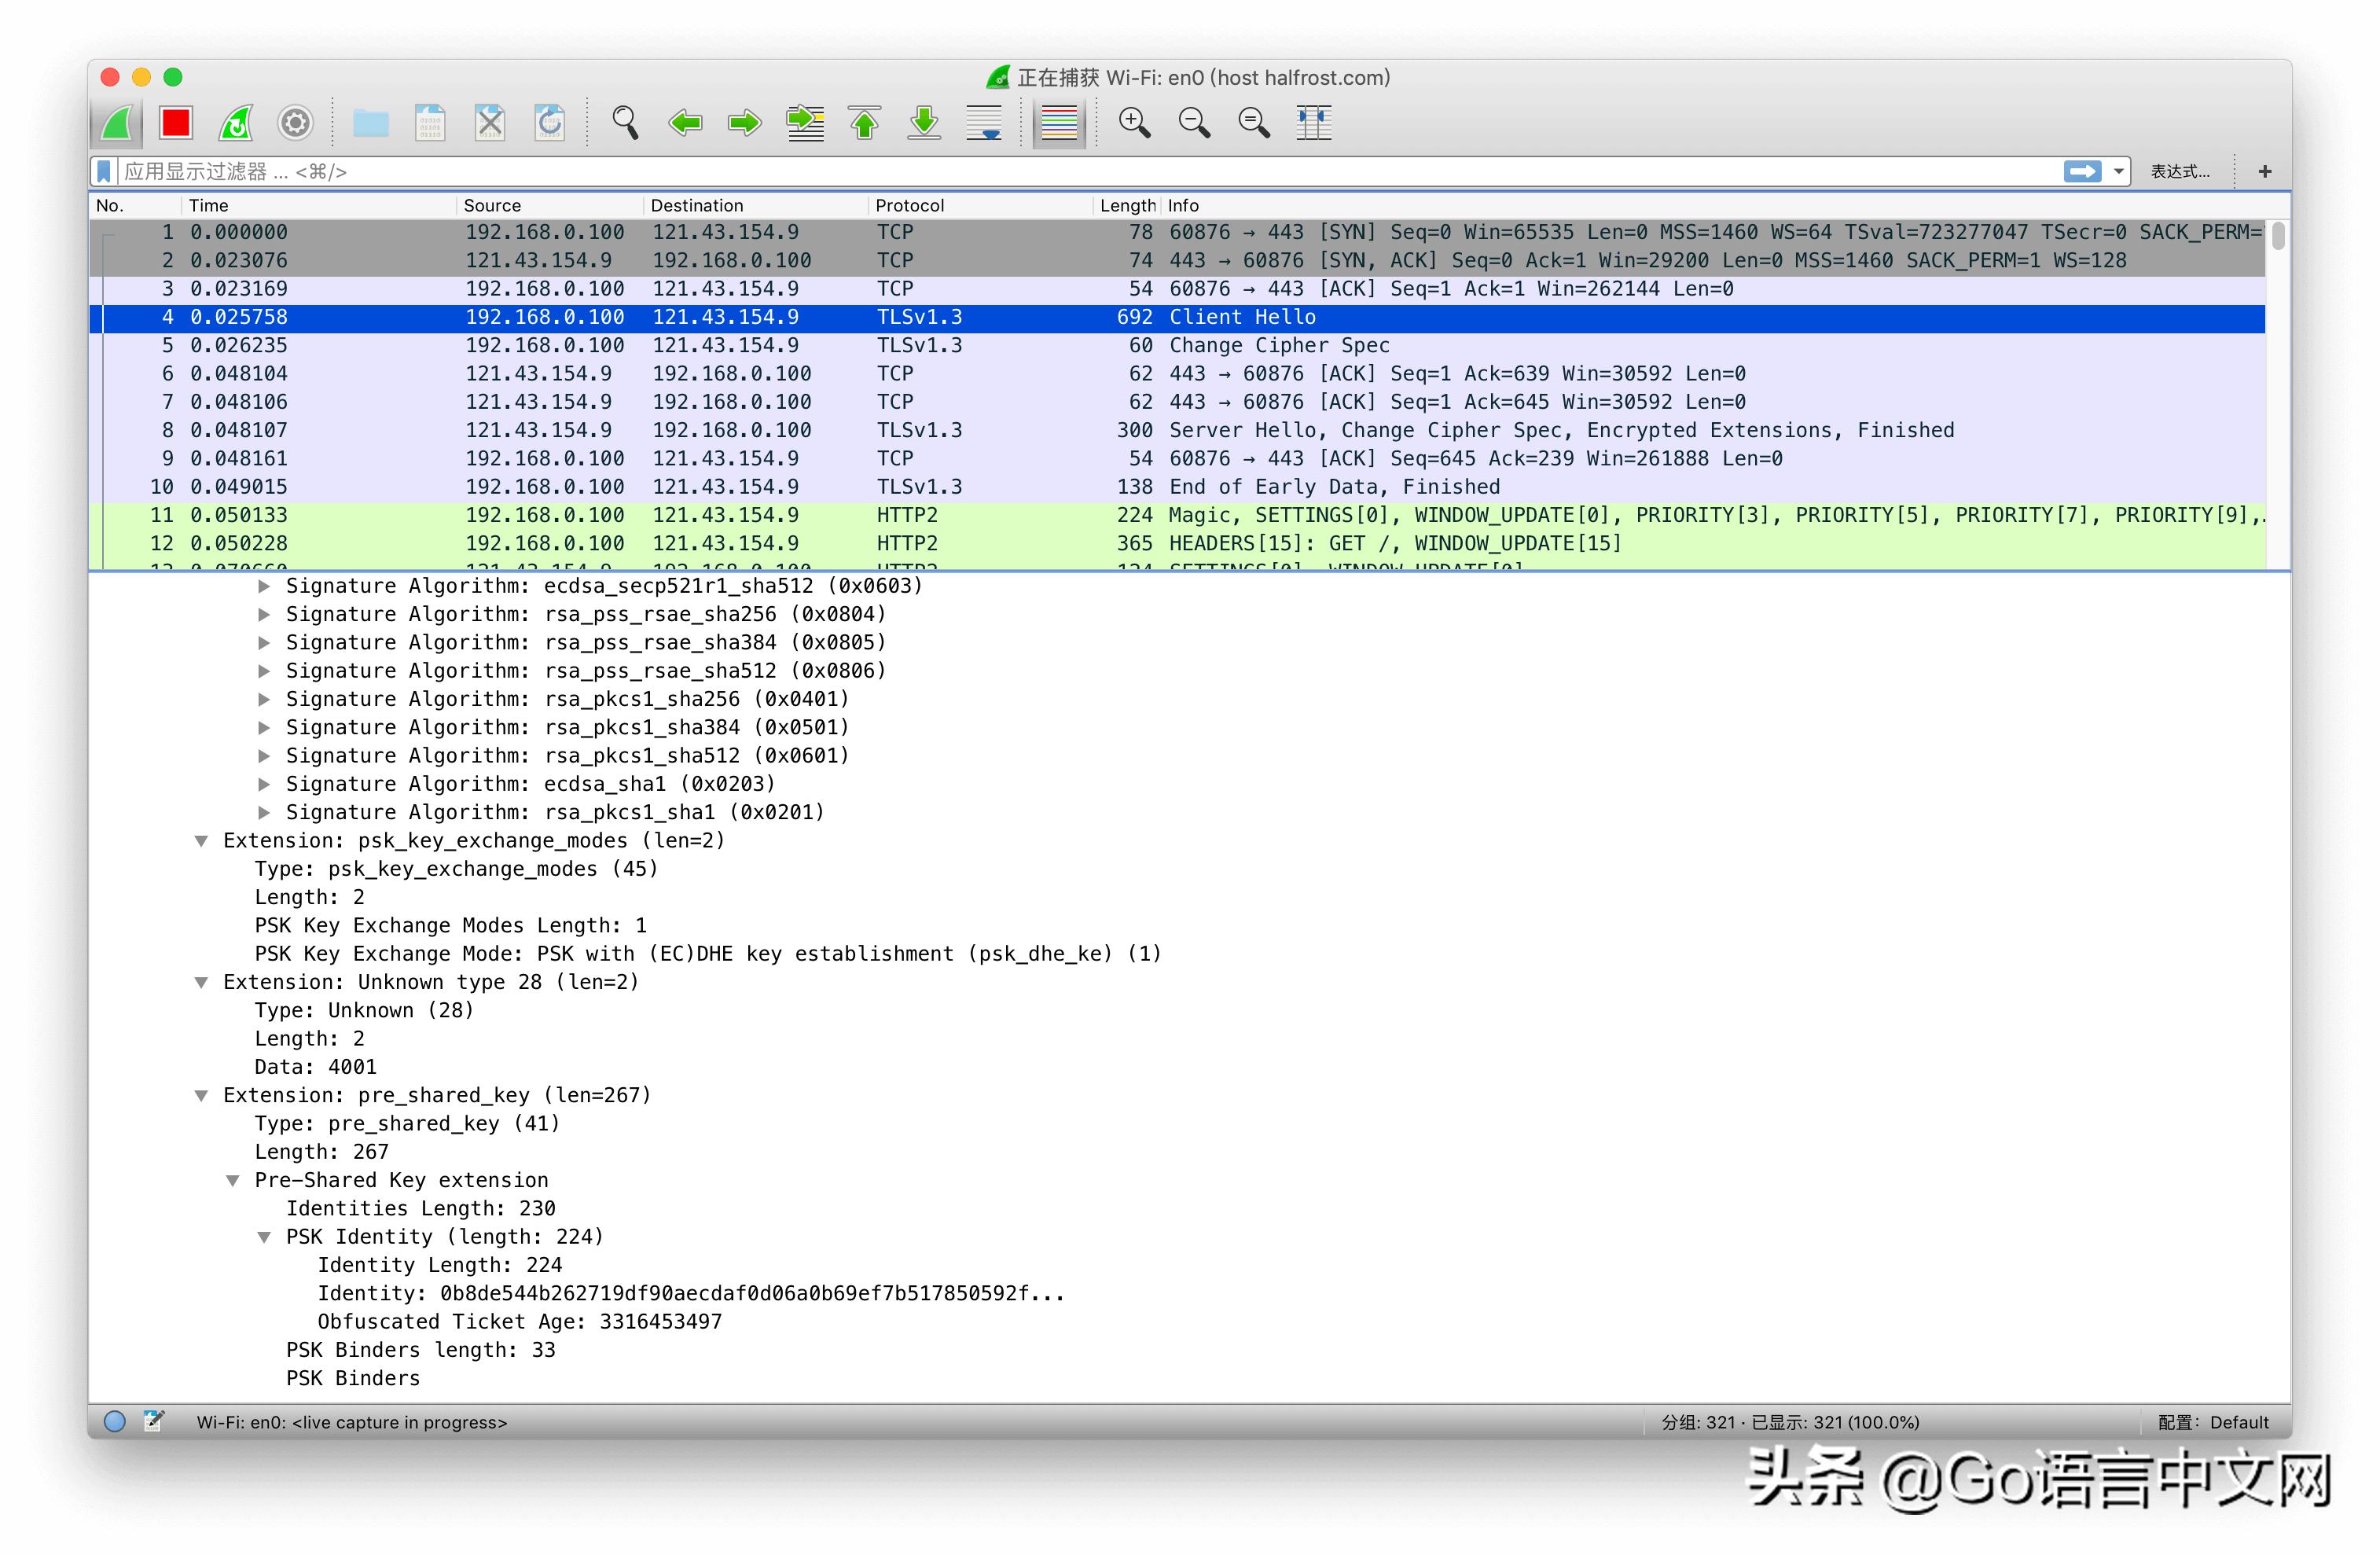Click the red stop capture button
Screen dimensions: 2380x1555
coord(176,123)
